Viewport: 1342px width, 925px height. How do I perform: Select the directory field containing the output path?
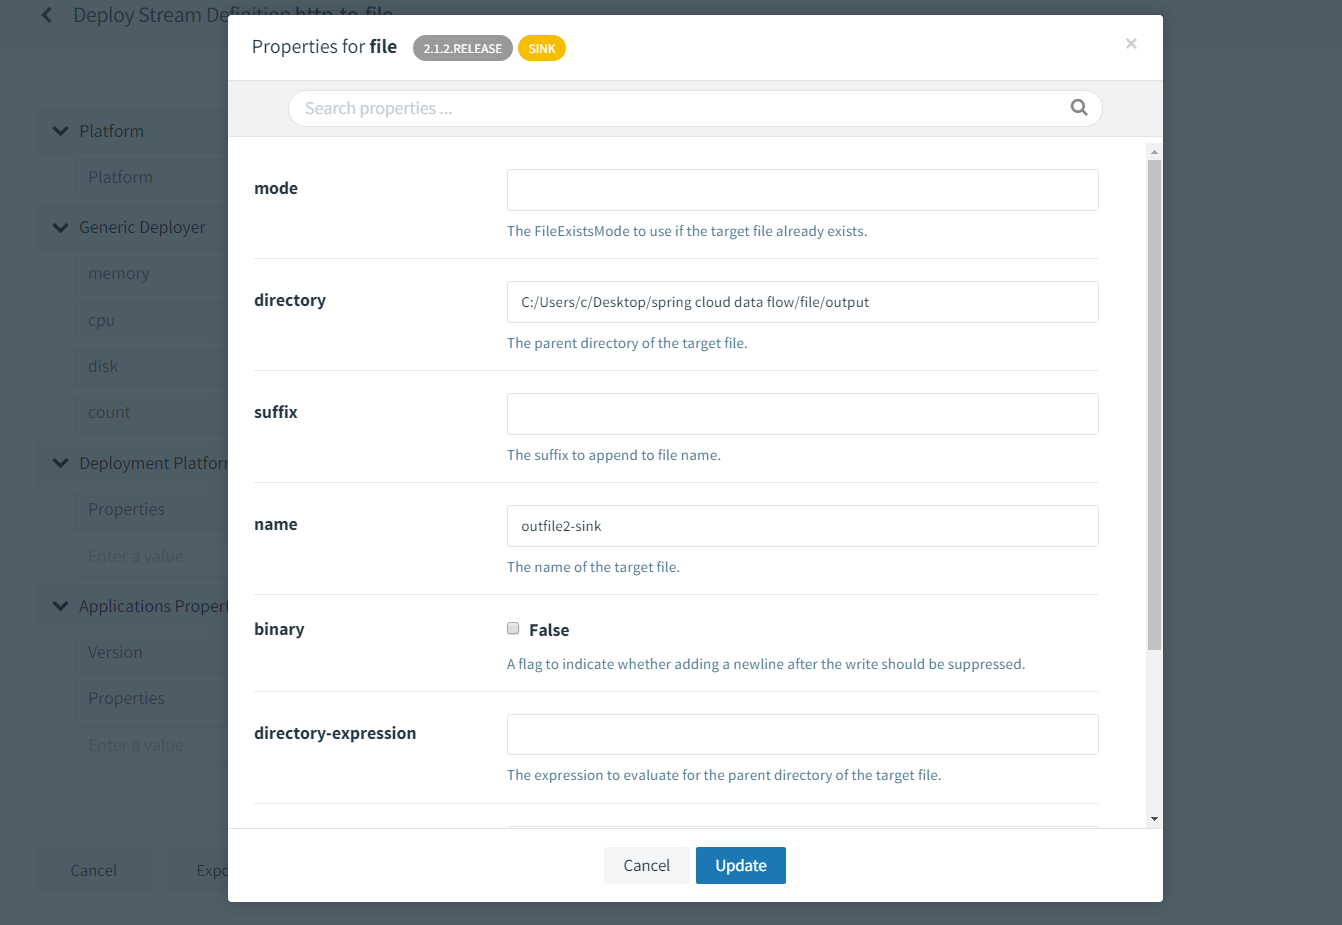(x=802, y=301)
